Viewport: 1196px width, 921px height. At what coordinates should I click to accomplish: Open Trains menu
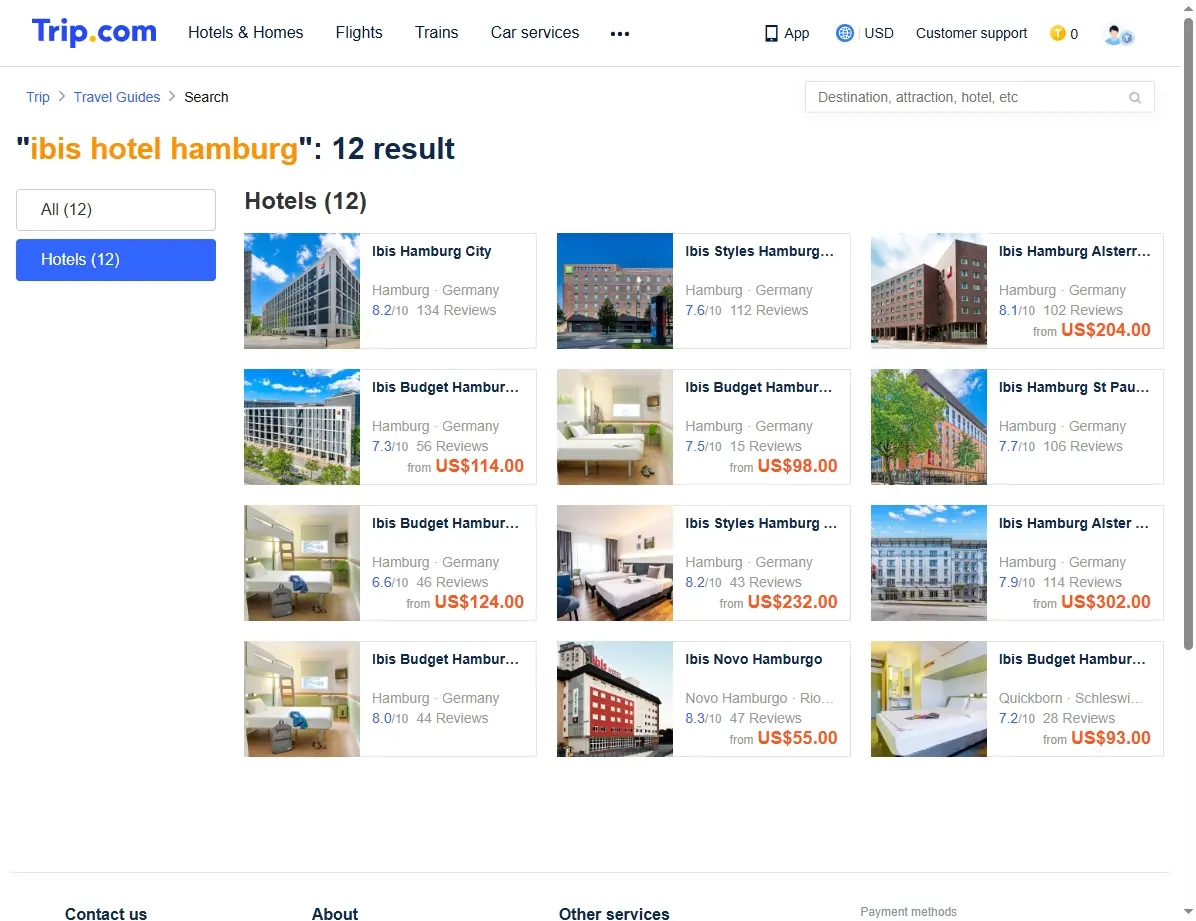(x=436, y=32)
